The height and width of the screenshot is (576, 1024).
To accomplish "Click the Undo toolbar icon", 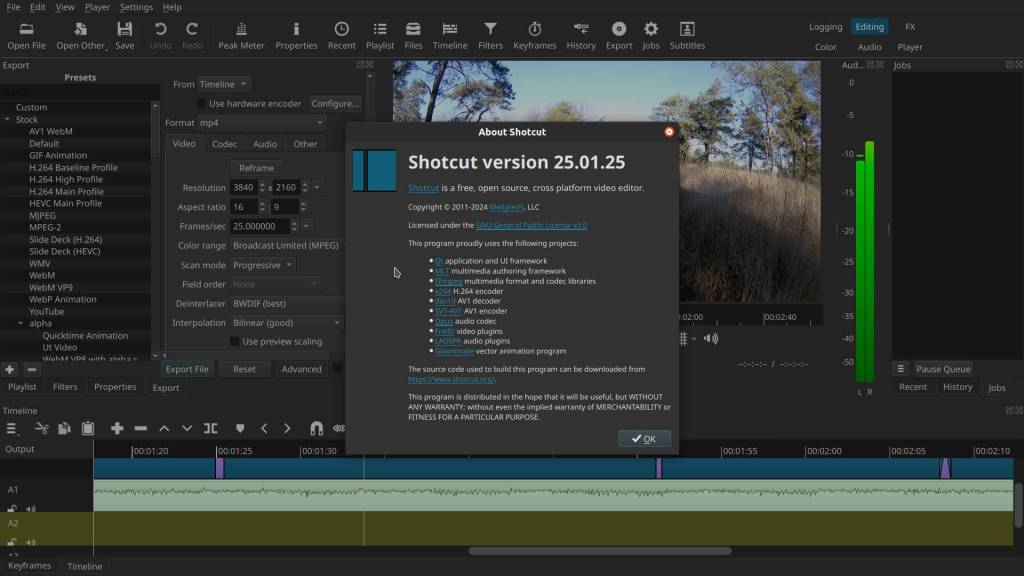I will (160, 36).
